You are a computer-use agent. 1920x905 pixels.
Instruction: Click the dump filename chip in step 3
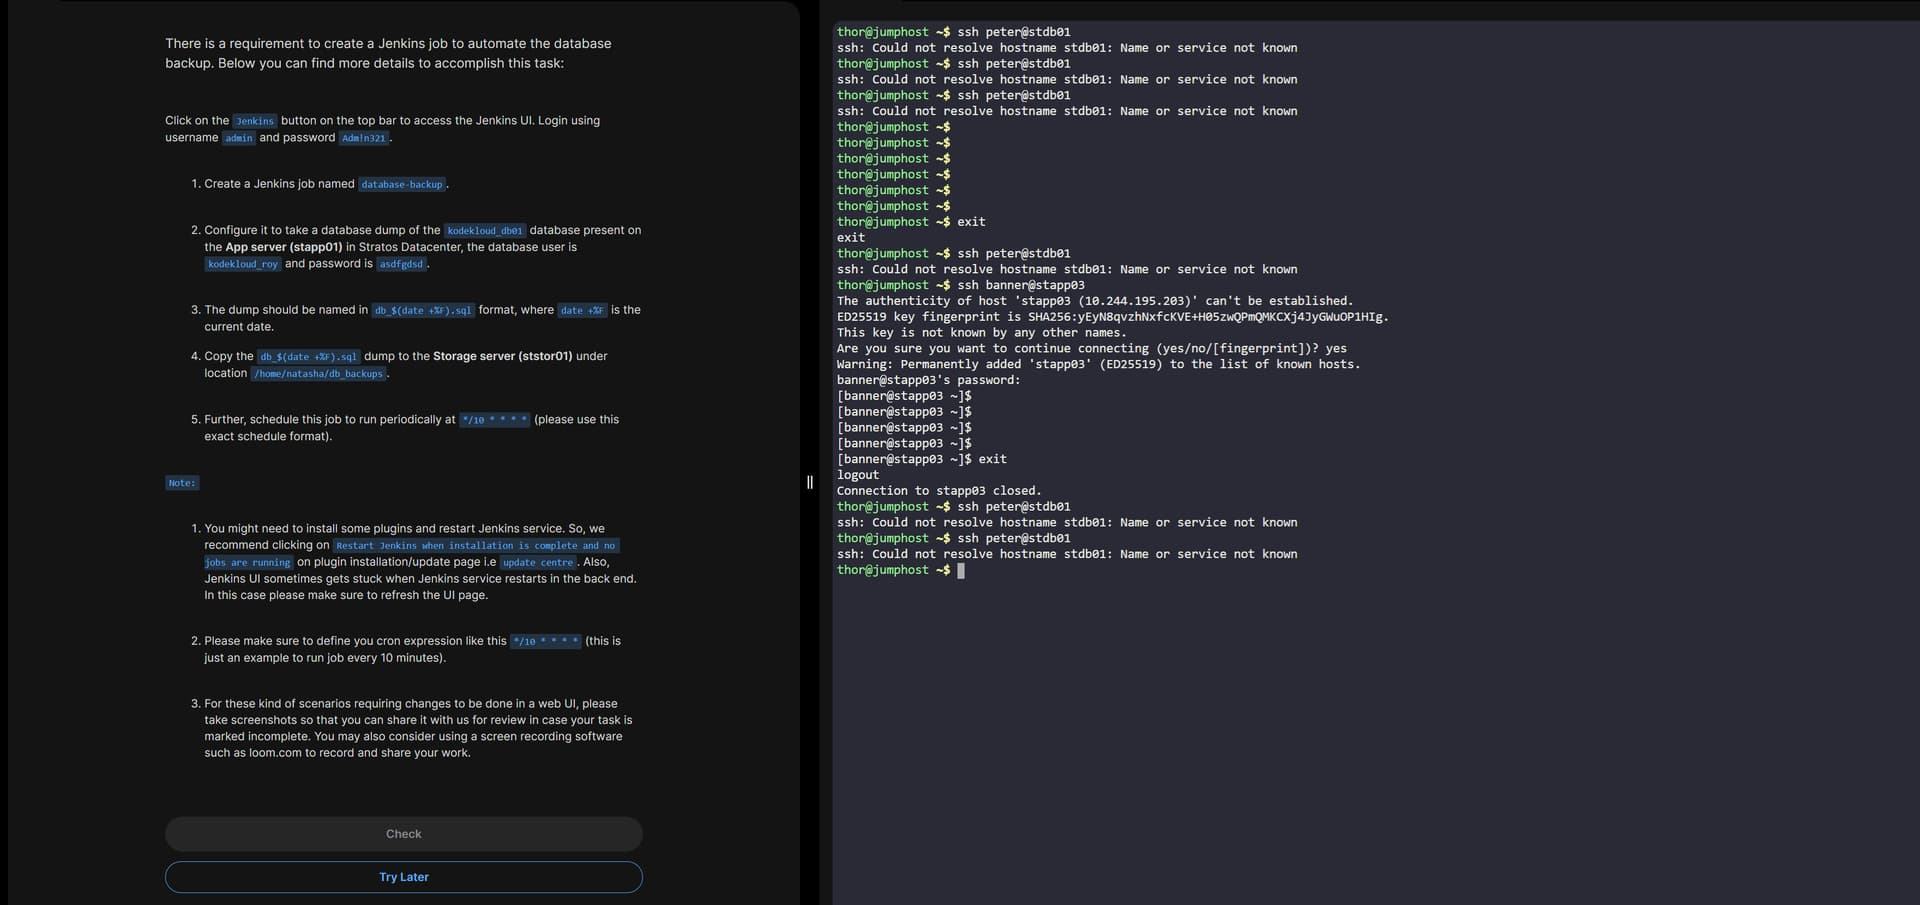[x=422, y=311]
